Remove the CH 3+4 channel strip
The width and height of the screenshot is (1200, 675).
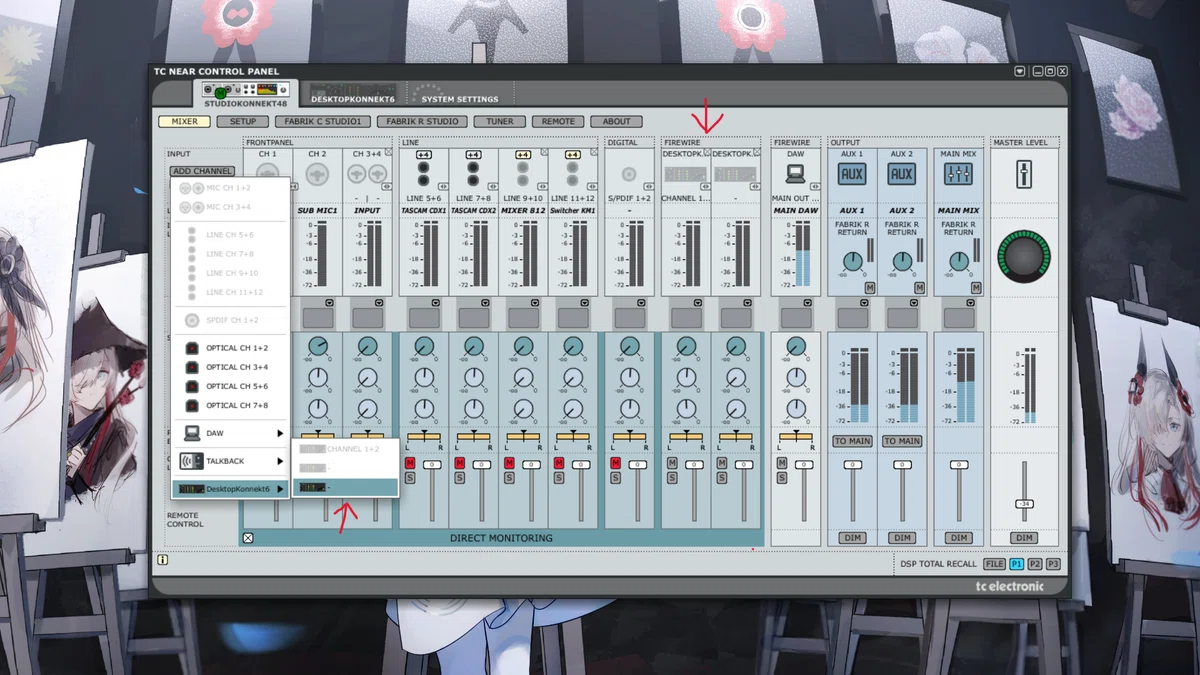(x=389, y=152)
